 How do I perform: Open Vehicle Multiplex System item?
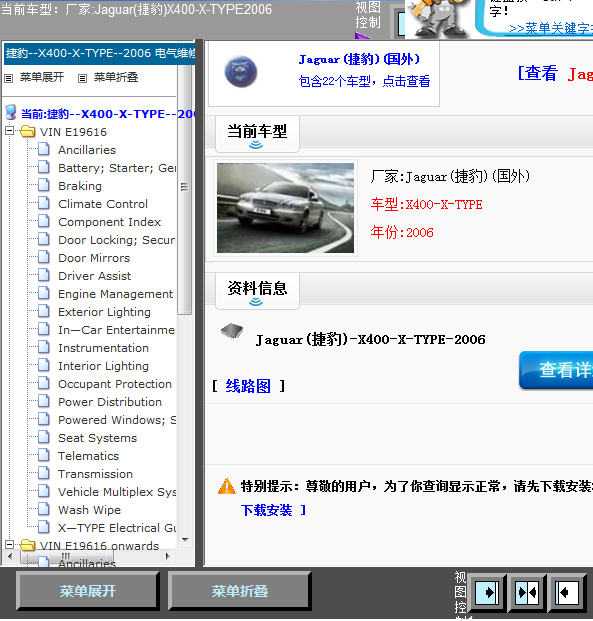coord(117,492)
